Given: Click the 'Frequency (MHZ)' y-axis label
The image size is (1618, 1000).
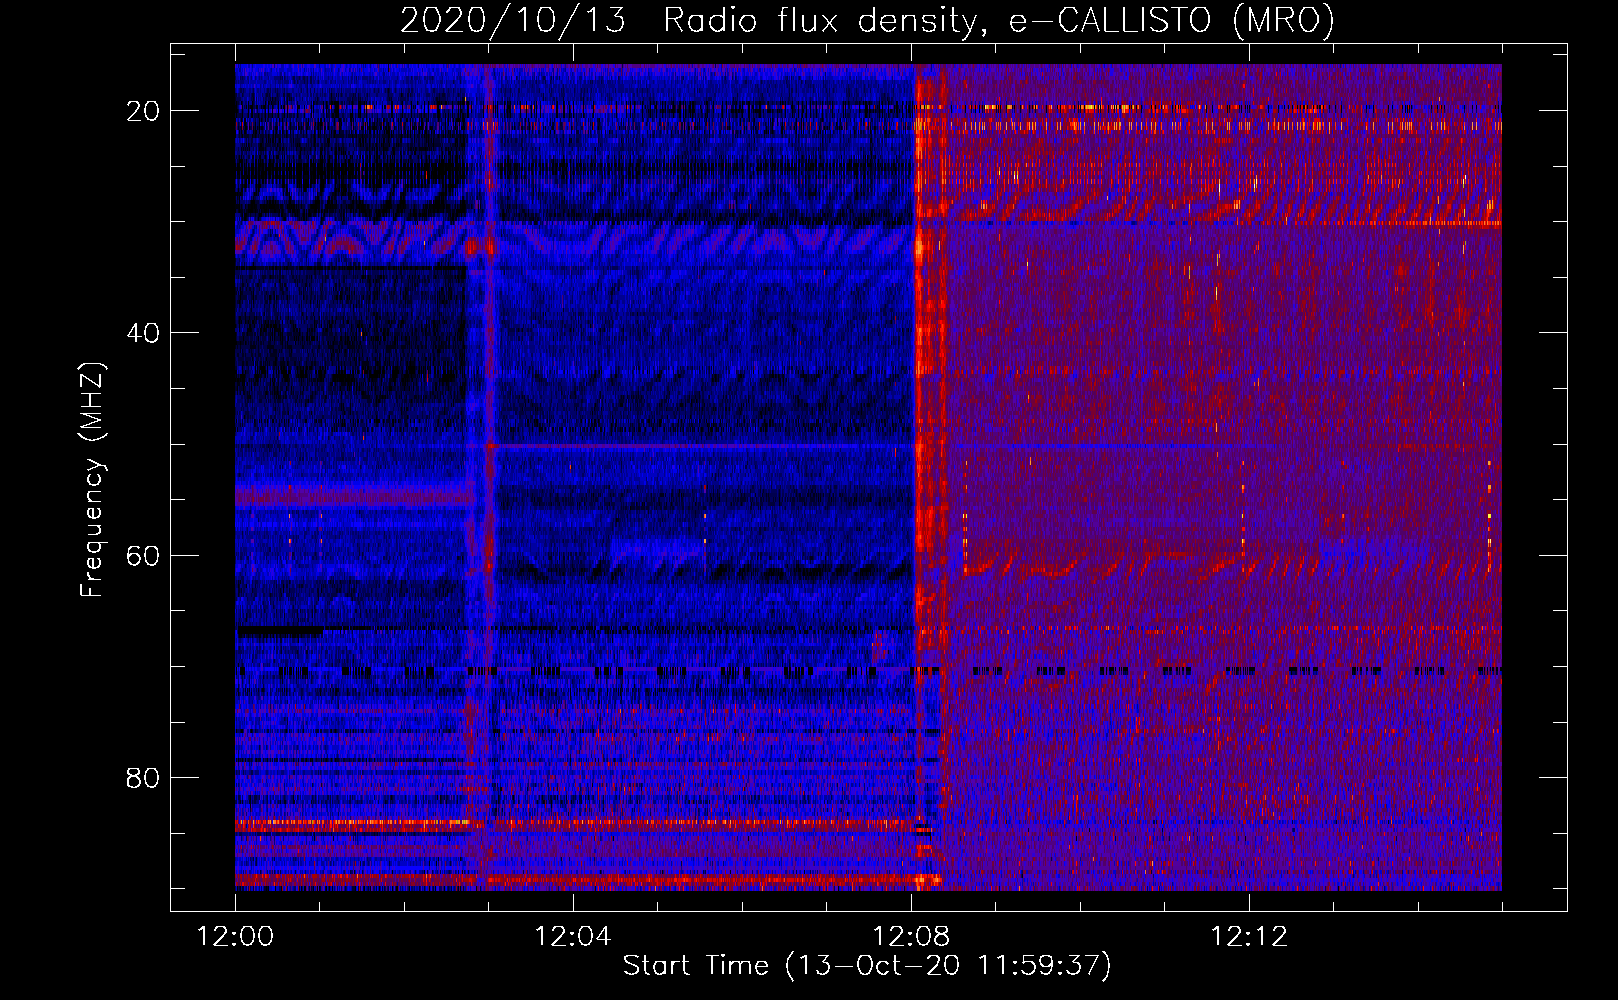Looking at the screenshot, I should tap(92, 480).
